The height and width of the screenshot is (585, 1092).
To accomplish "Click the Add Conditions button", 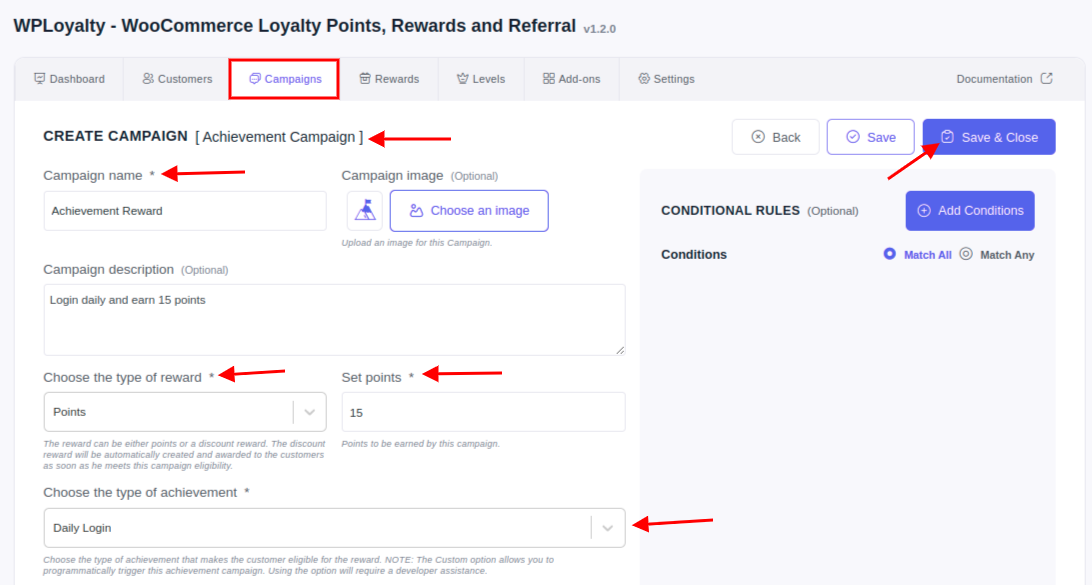I will click(970, 211).
